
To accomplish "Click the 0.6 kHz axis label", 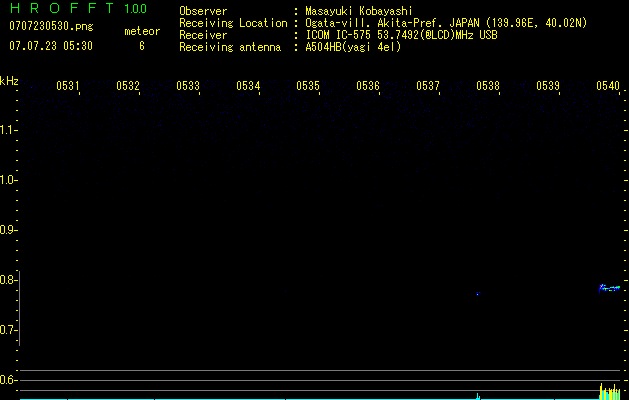I will coord(7,380).
